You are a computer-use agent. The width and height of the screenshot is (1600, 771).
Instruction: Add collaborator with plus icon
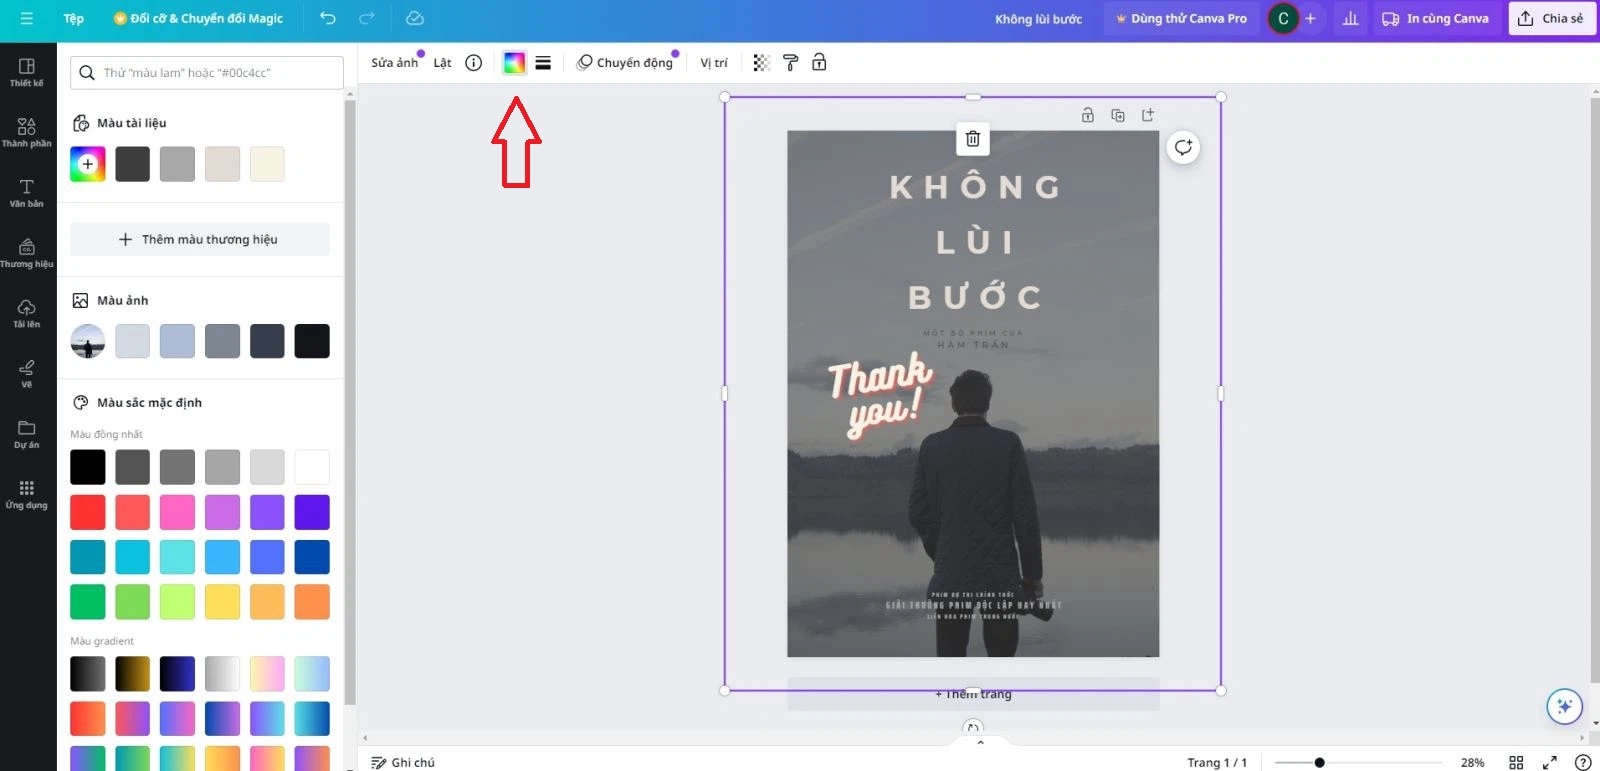click(1311, 18)
